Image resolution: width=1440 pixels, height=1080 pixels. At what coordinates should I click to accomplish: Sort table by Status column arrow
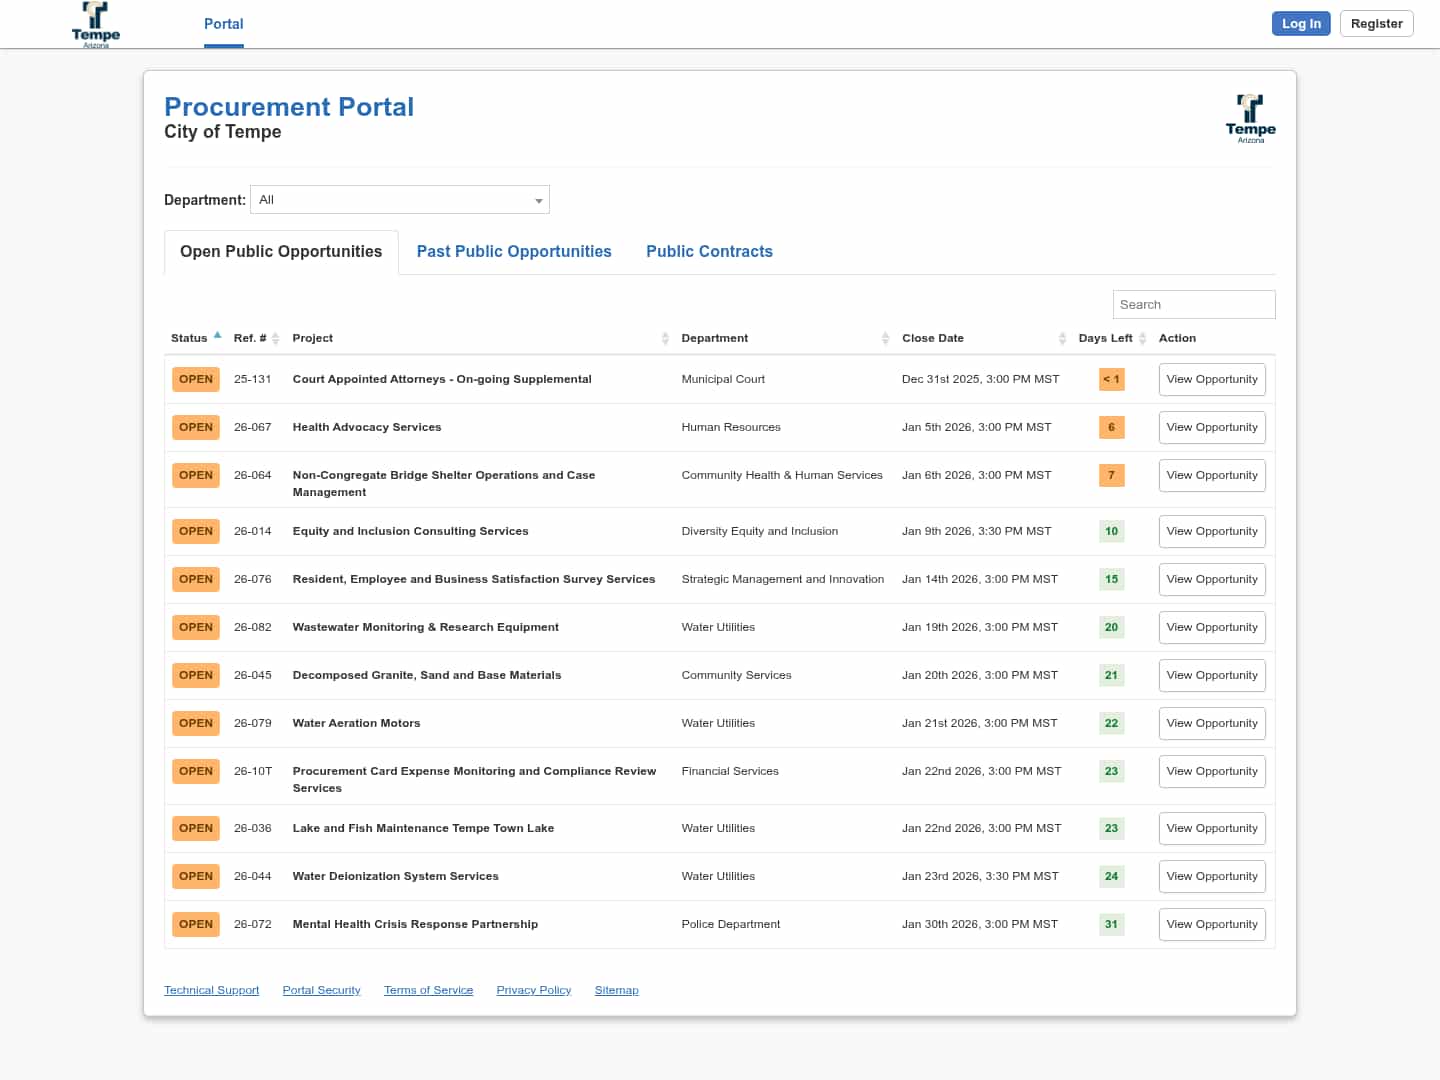pyautogui.click(x=217, y=336)
